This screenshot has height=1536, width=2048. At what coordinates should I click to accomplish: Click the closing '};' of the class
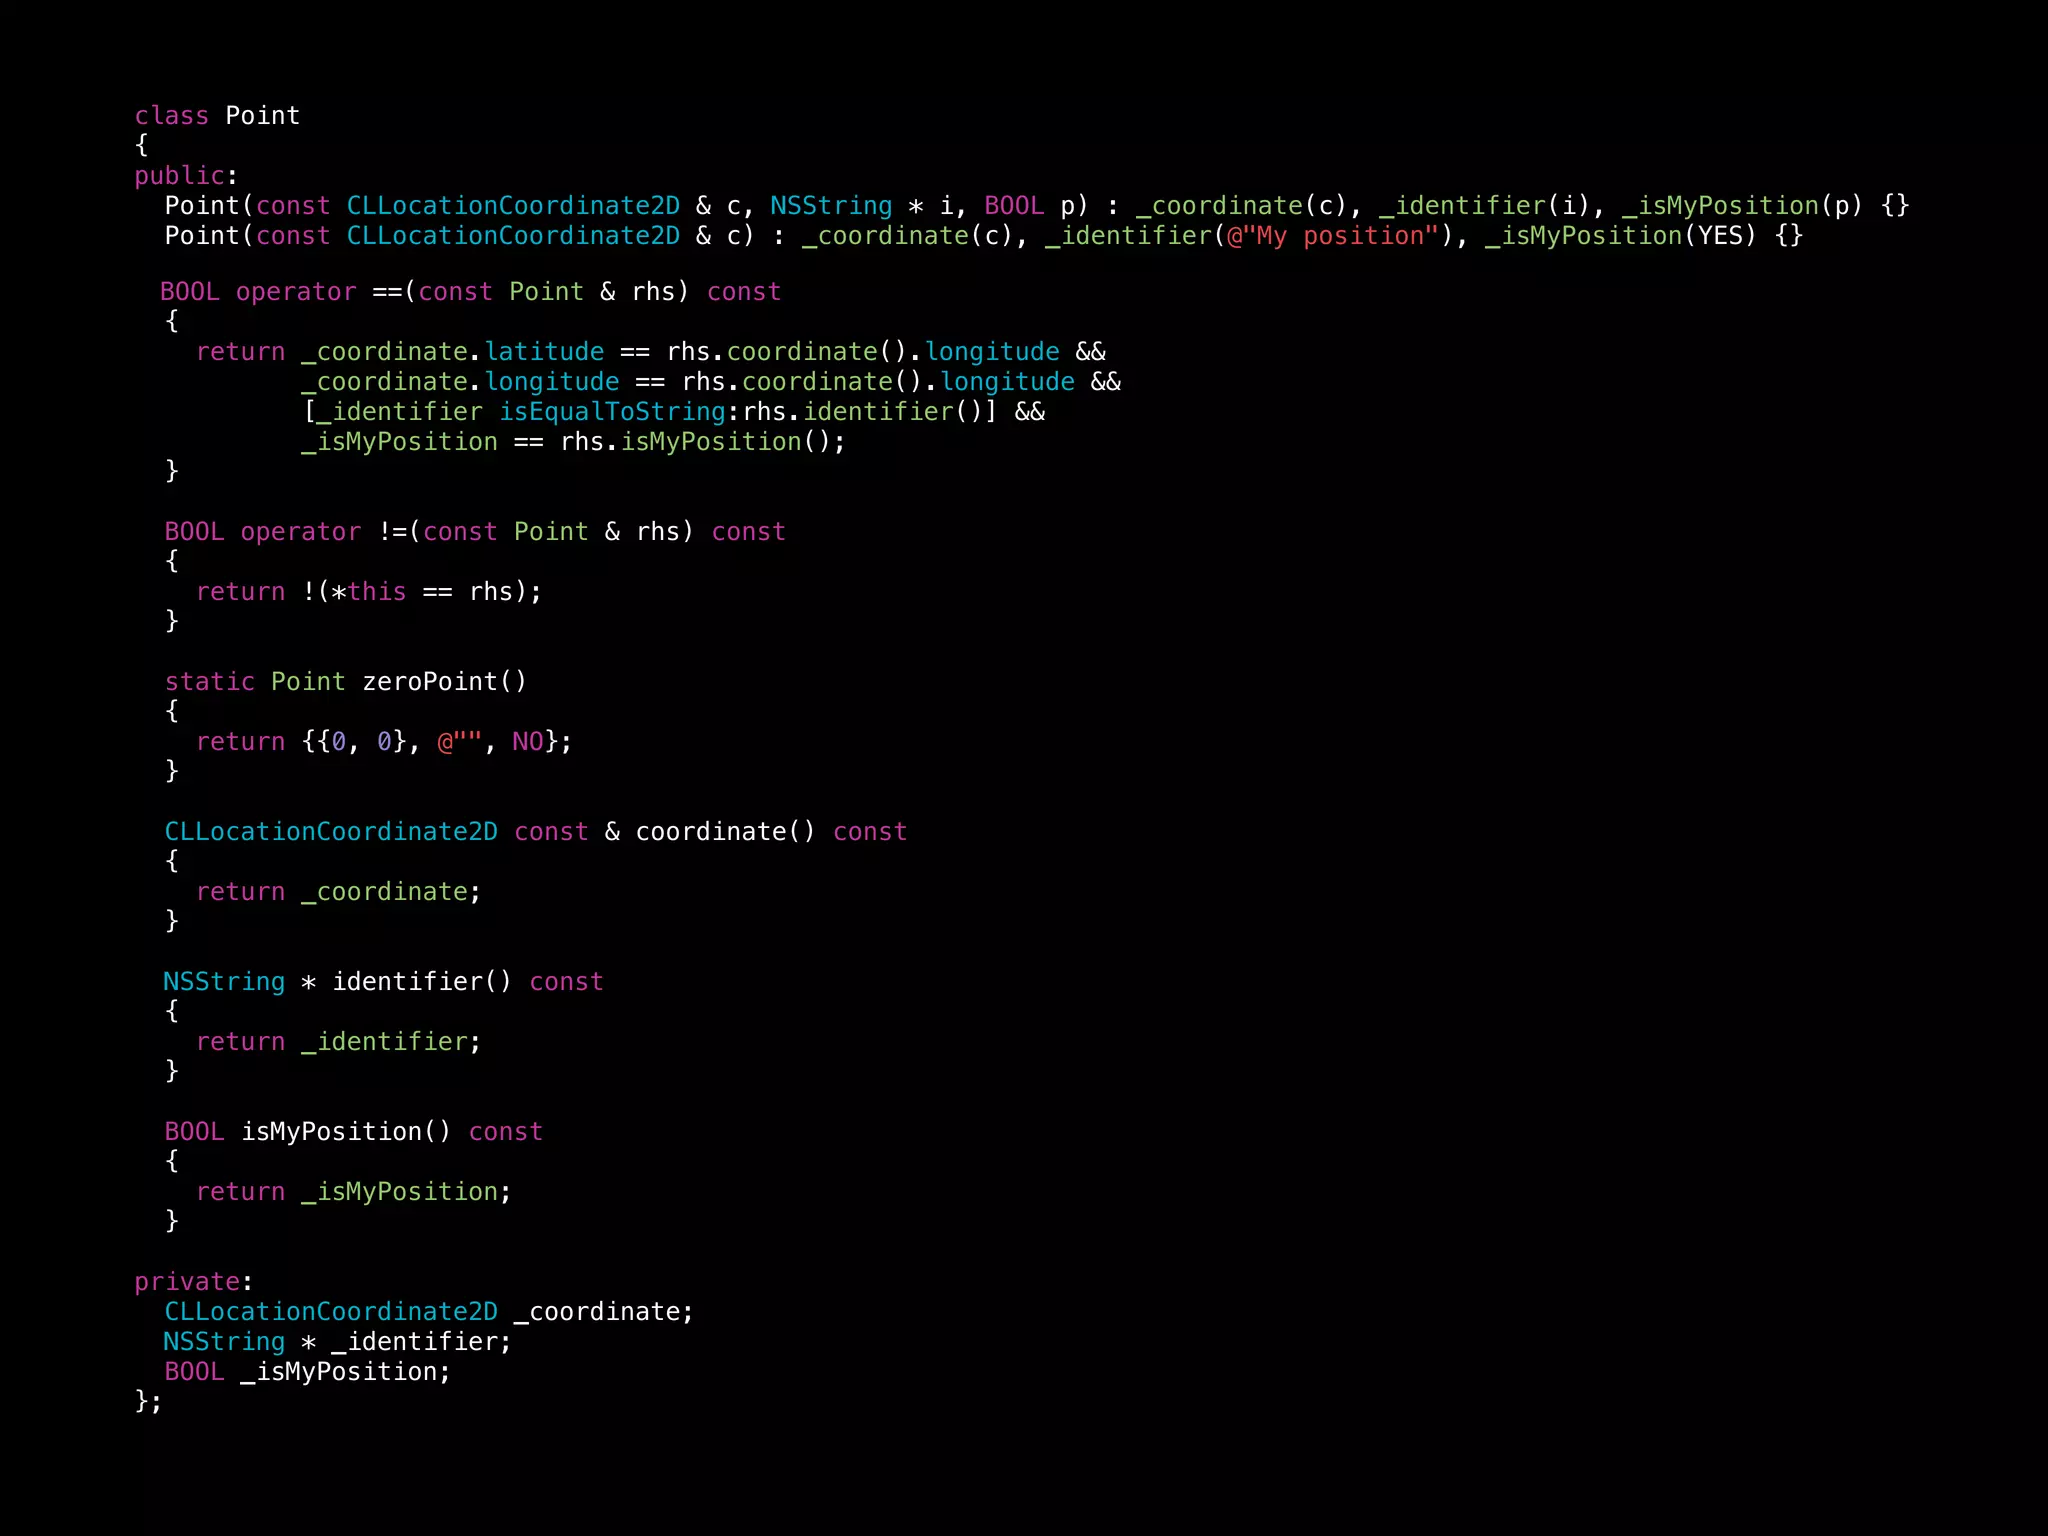[148, 1401]
